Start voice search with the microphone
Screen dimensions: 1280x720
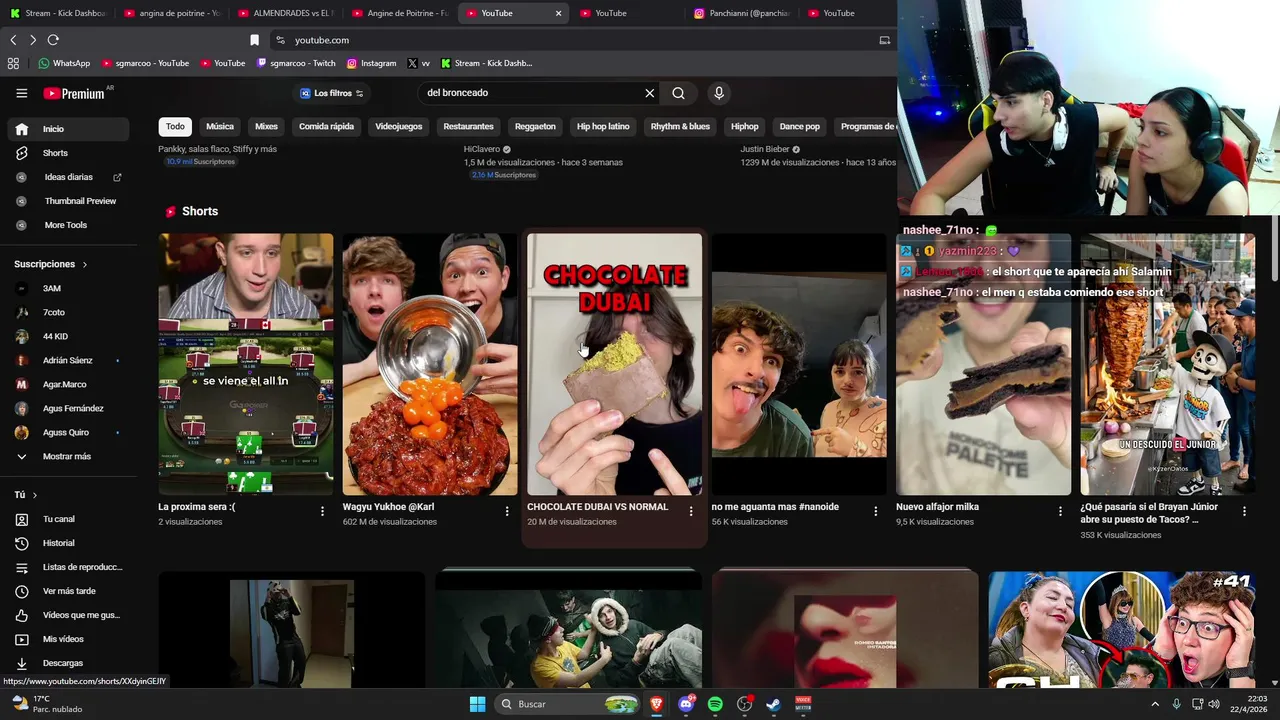718,93
